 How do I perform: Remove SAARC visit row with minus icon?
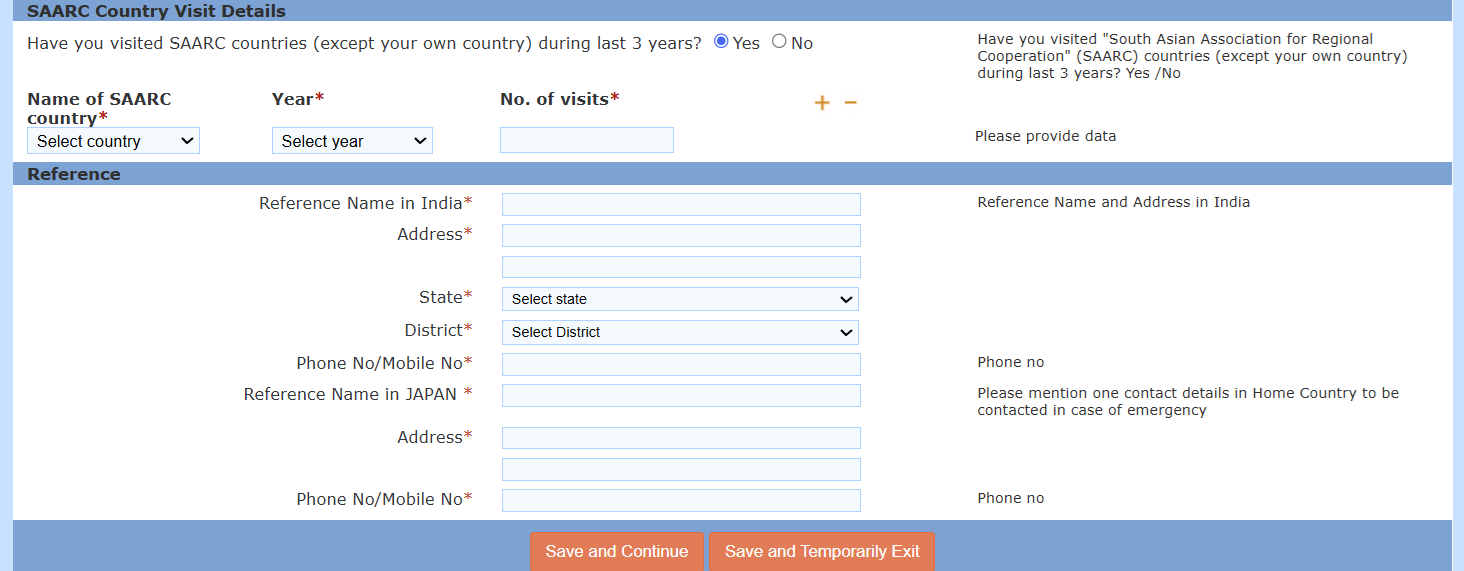click(851, 103)
